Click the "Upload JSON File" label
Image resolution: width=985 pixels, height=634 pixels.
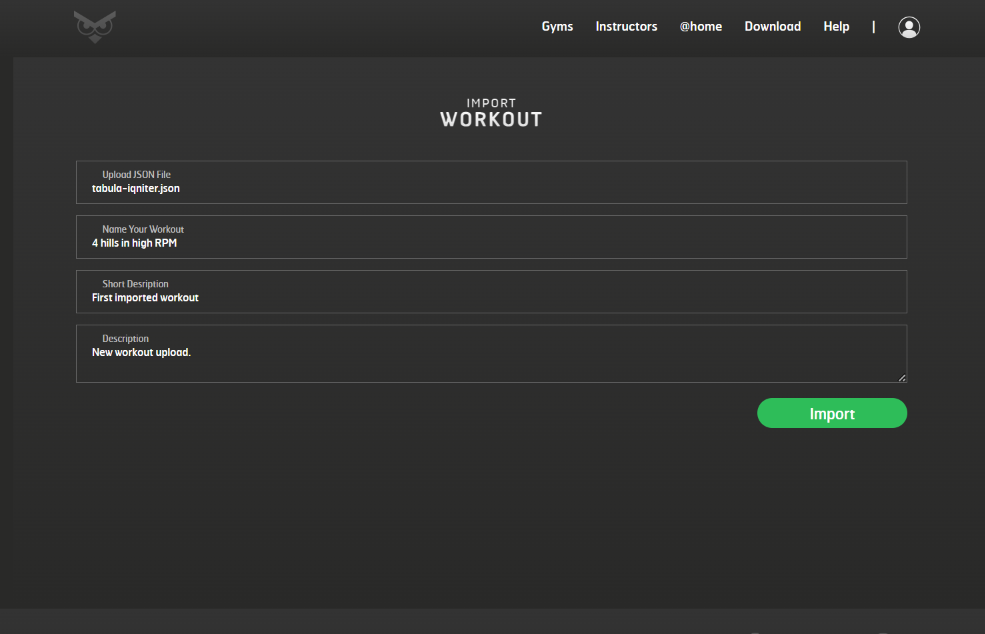coord(136,175)
